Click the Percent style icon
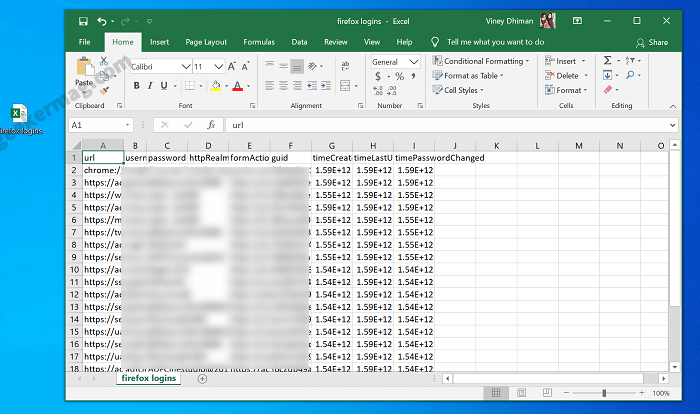Viewport: 700px width, 414px height. click(x=400, y=76)
